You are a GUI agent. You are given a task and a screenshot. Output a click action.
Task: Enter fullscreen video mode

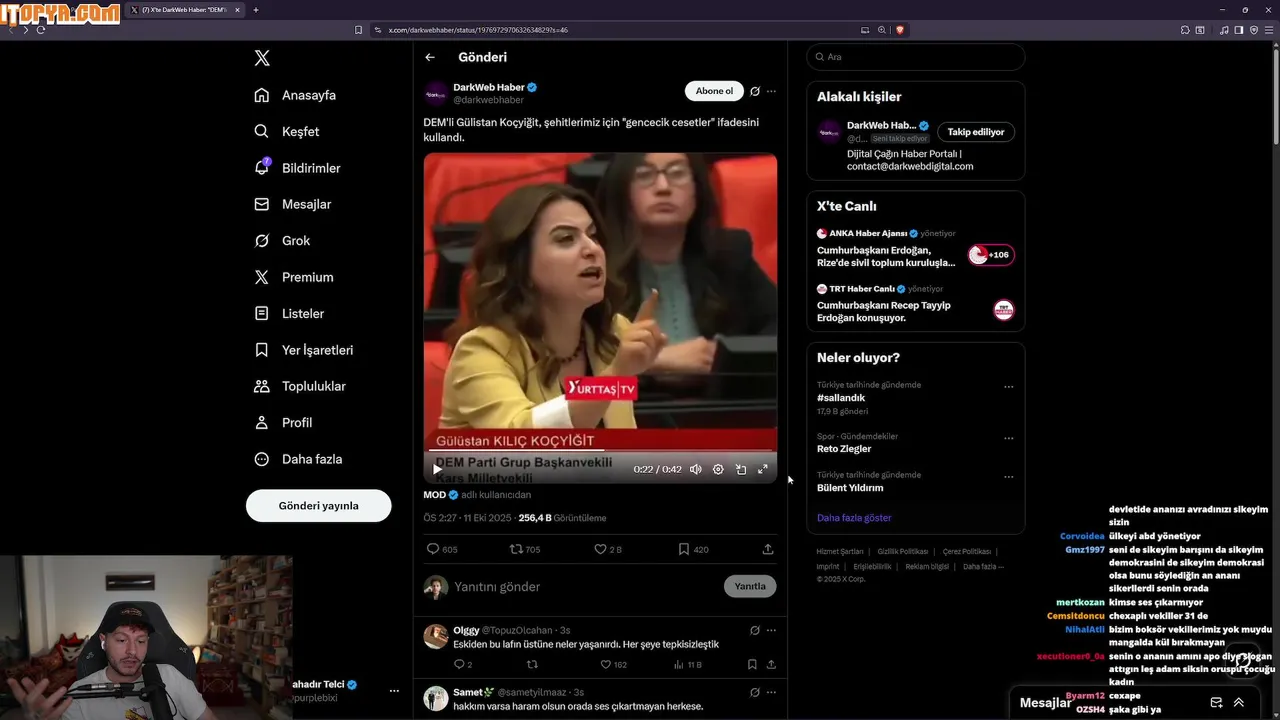pyautogui.click(x=763, y=469)
